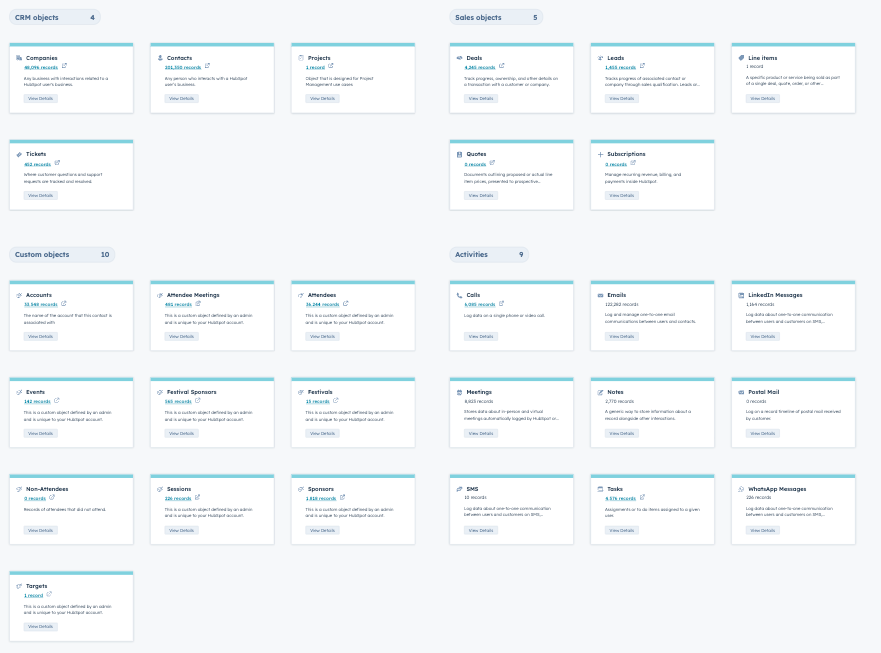Click the Calls phone icon
Image resolution: width=881 pixels, height=653 pixels.
460,296
